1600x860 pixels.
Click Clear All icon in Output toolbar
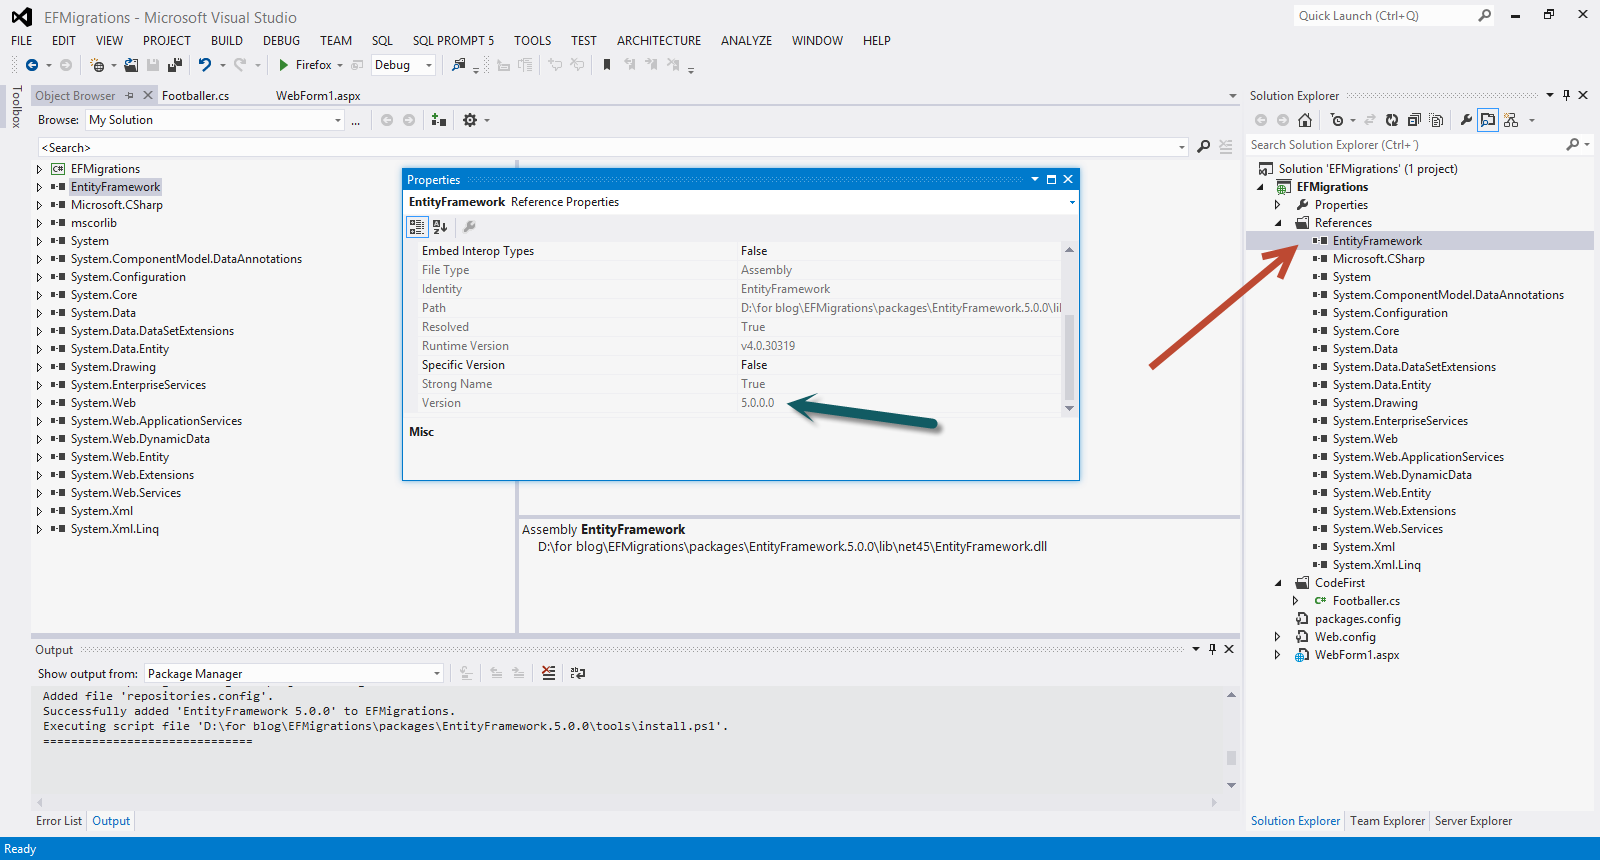pos(548,673)
